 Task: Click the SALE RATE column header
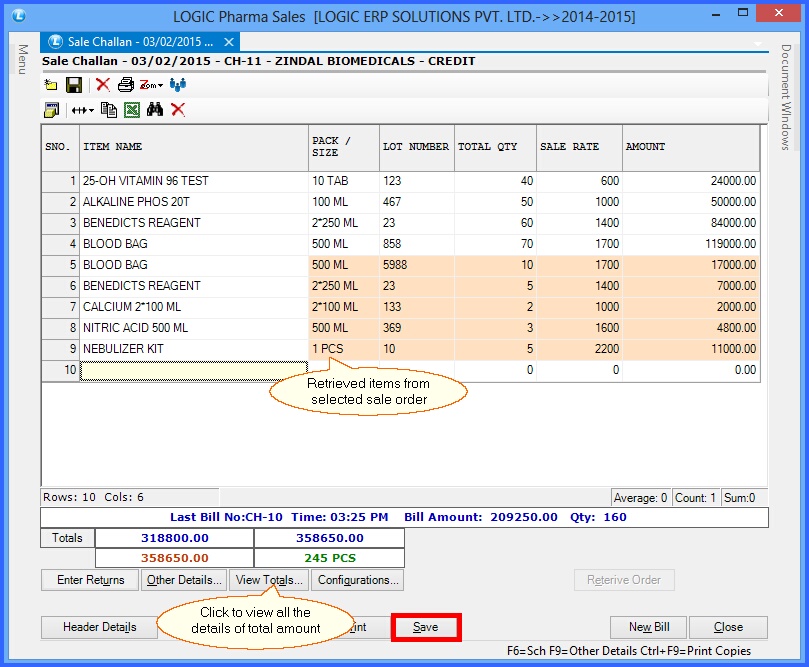tap(579, 147)
